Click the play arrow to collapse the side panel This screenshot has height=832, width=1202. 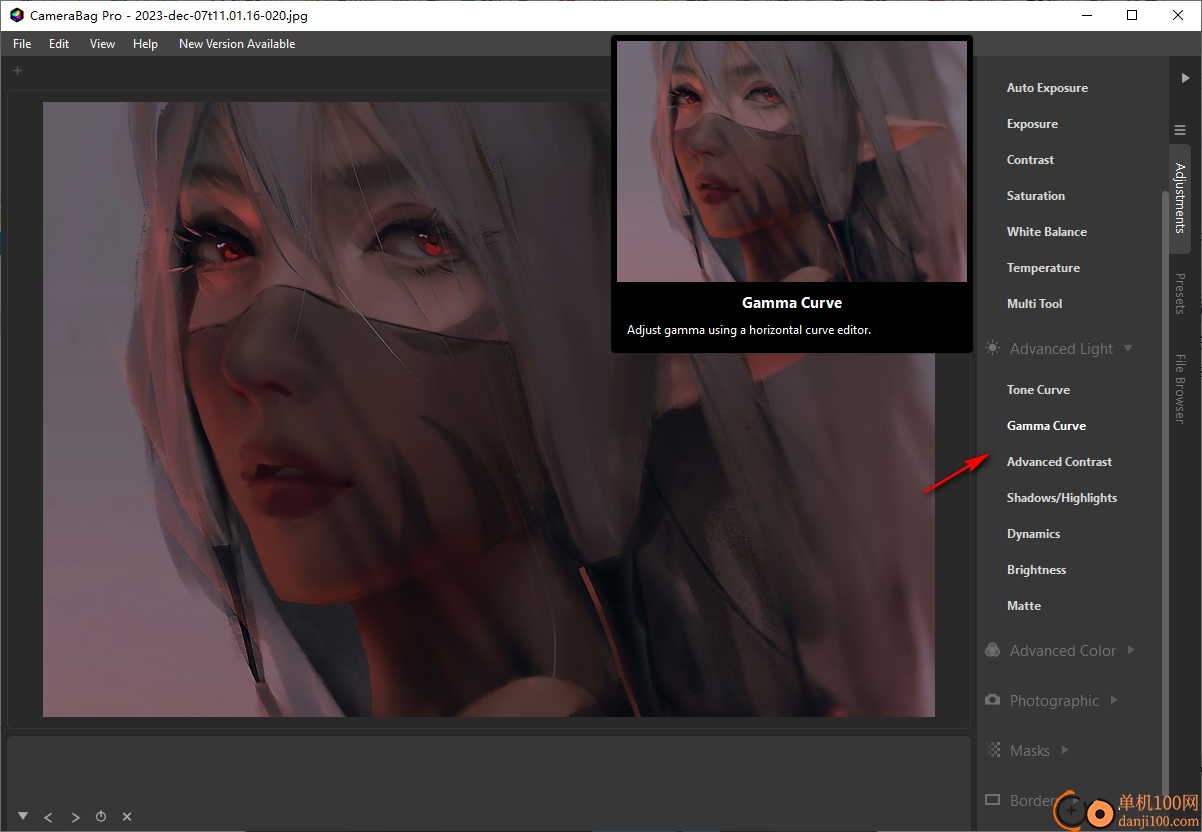pos(1185,77)
